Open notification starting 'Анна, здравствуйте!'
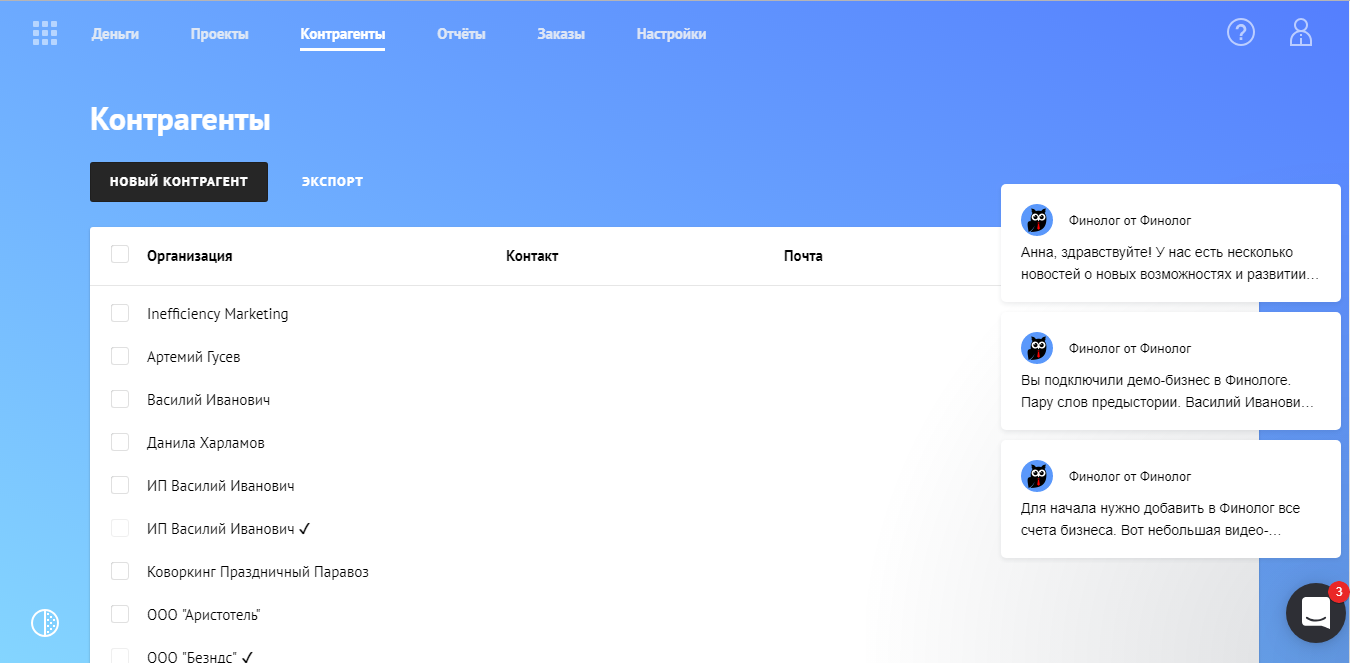This screenshot has height=663, width=1350. (1170, 243)
